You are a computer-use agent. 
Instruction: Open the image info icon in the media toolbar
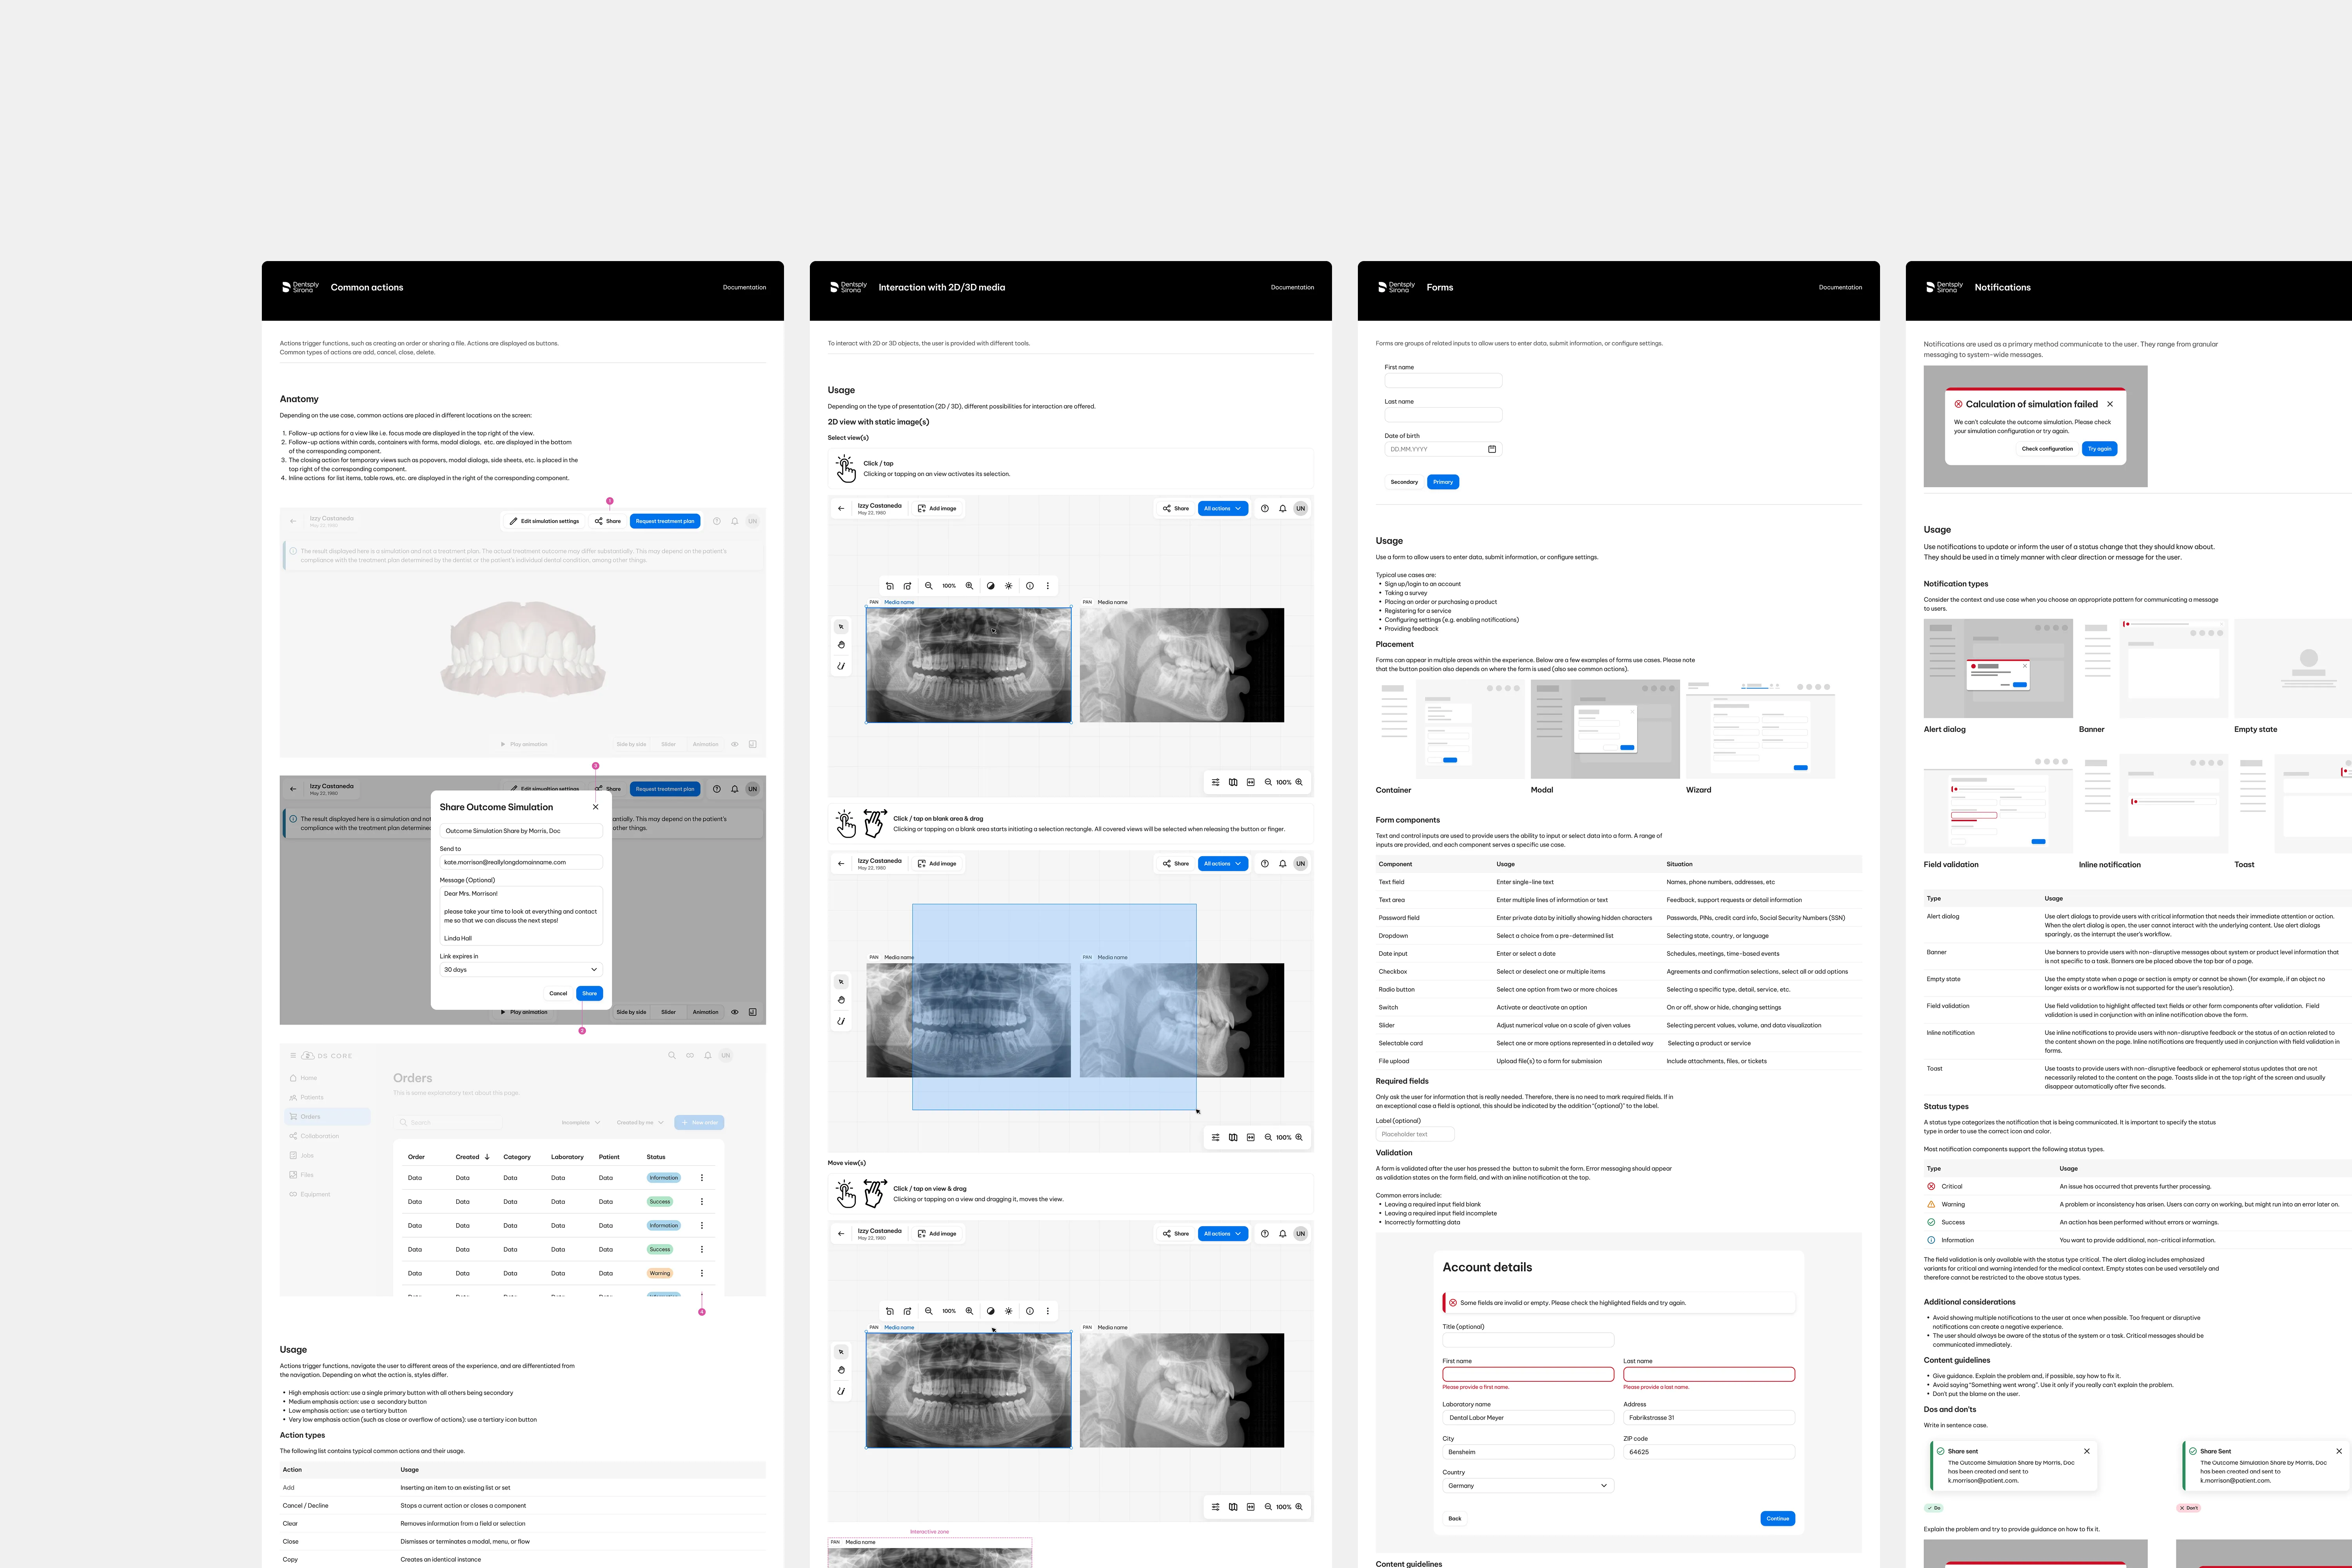click(1030, 586)
